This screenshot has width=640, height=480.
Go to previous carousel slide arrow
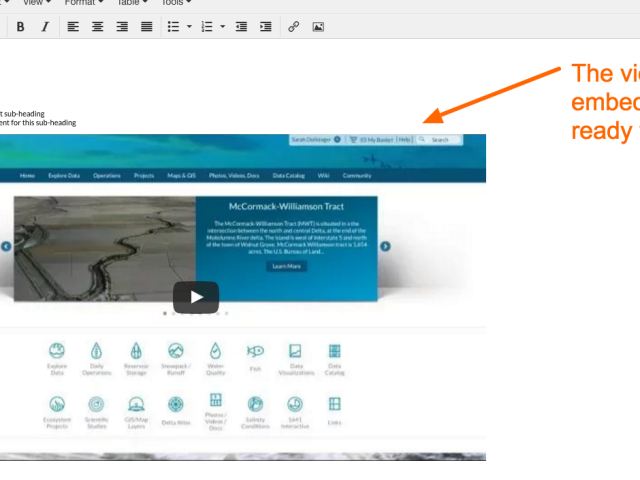point(6,247)
